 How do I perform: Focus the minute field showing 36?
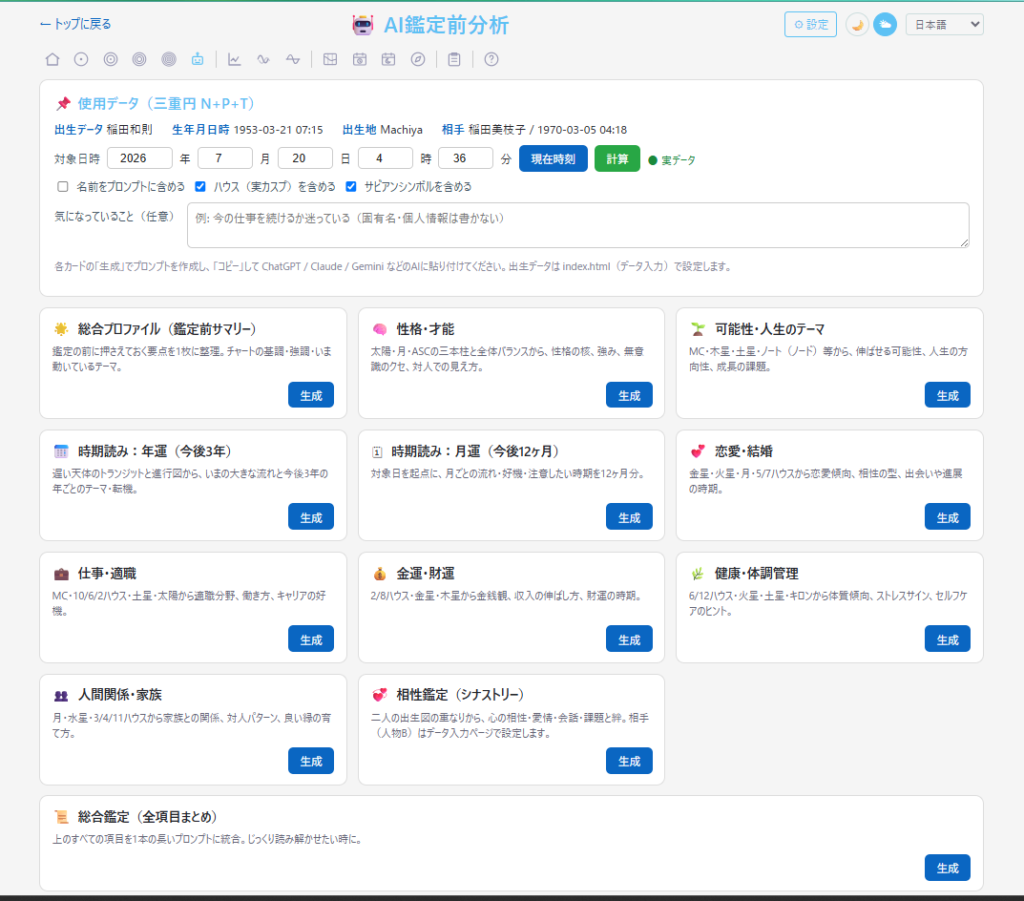click(466, 158)
